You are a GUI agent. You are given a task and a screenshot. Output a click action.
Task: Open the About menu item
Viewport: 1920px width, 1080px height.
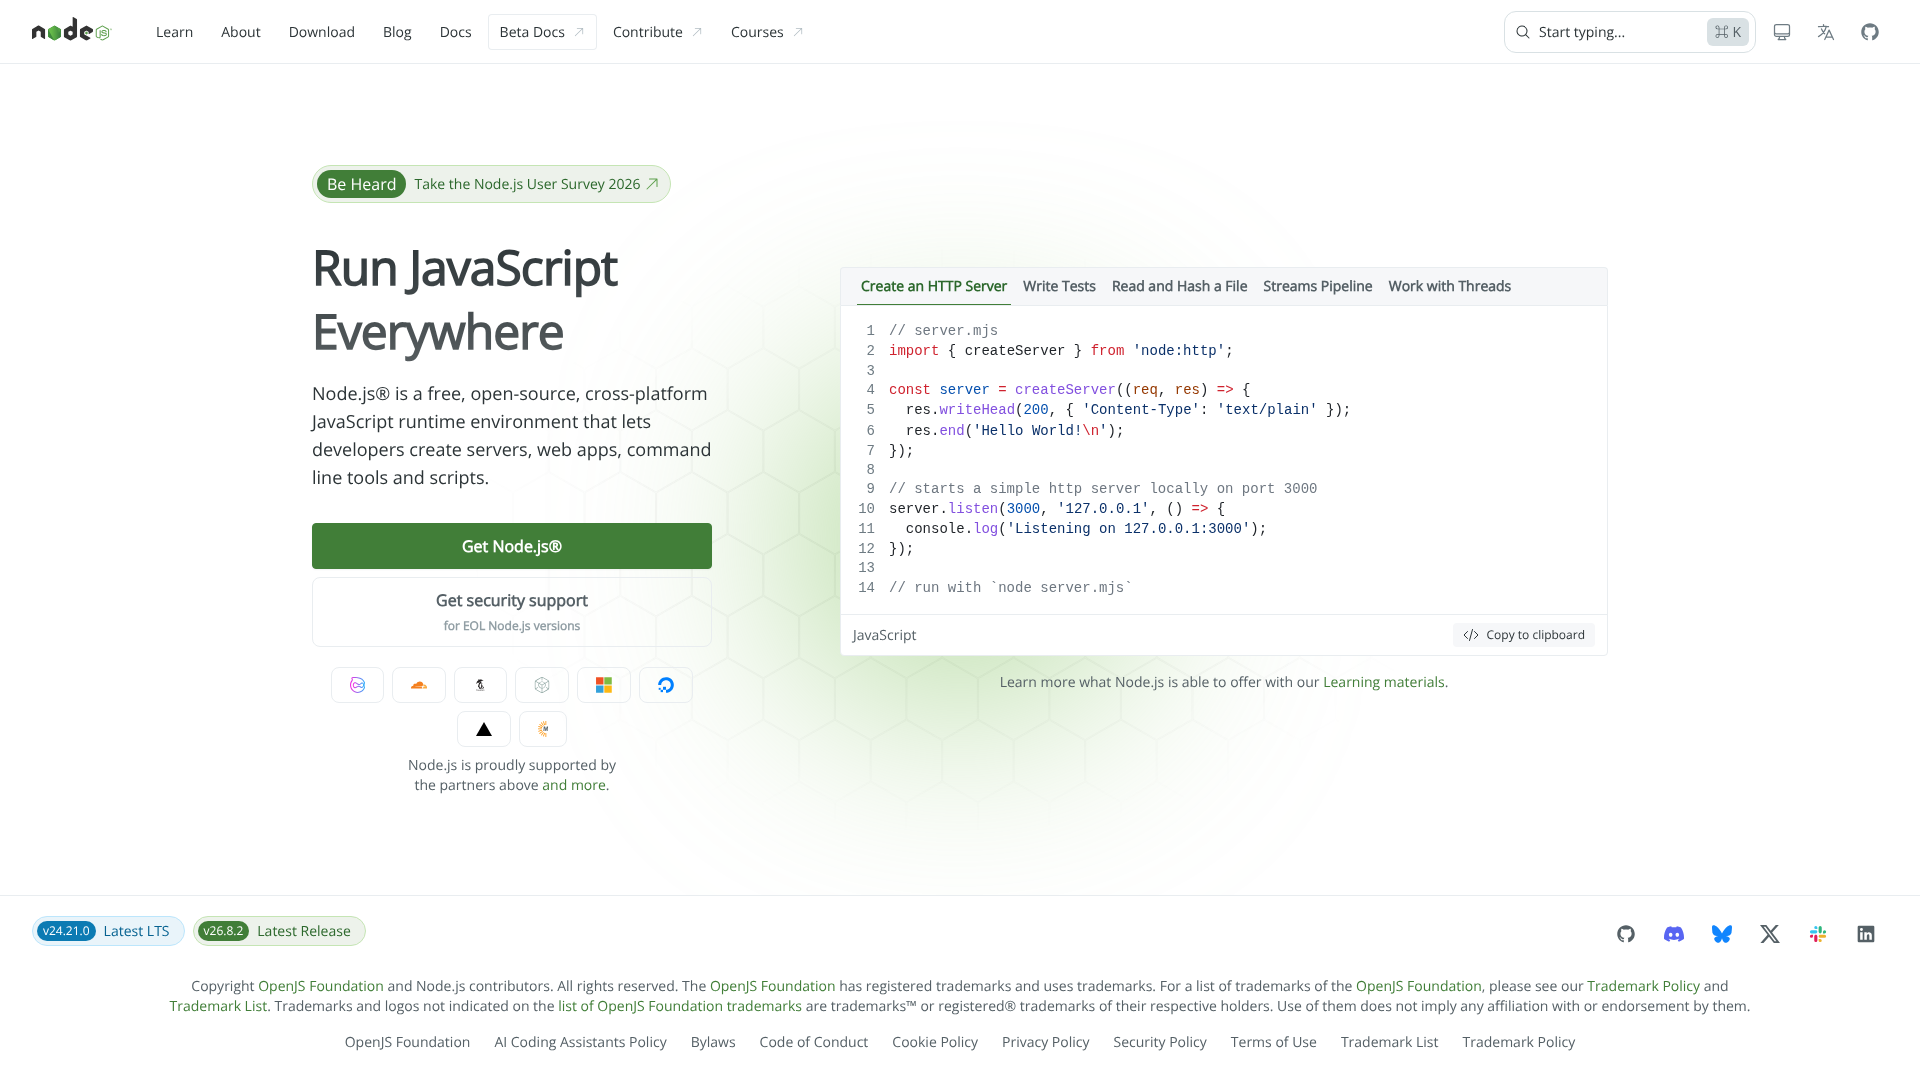coord(241,32)
